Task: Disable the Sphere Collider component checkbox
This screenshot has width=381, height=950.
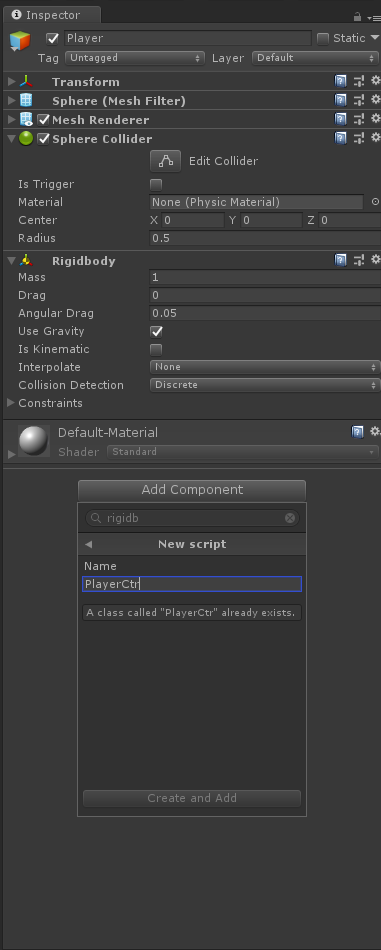Action: tap(43, 139)
